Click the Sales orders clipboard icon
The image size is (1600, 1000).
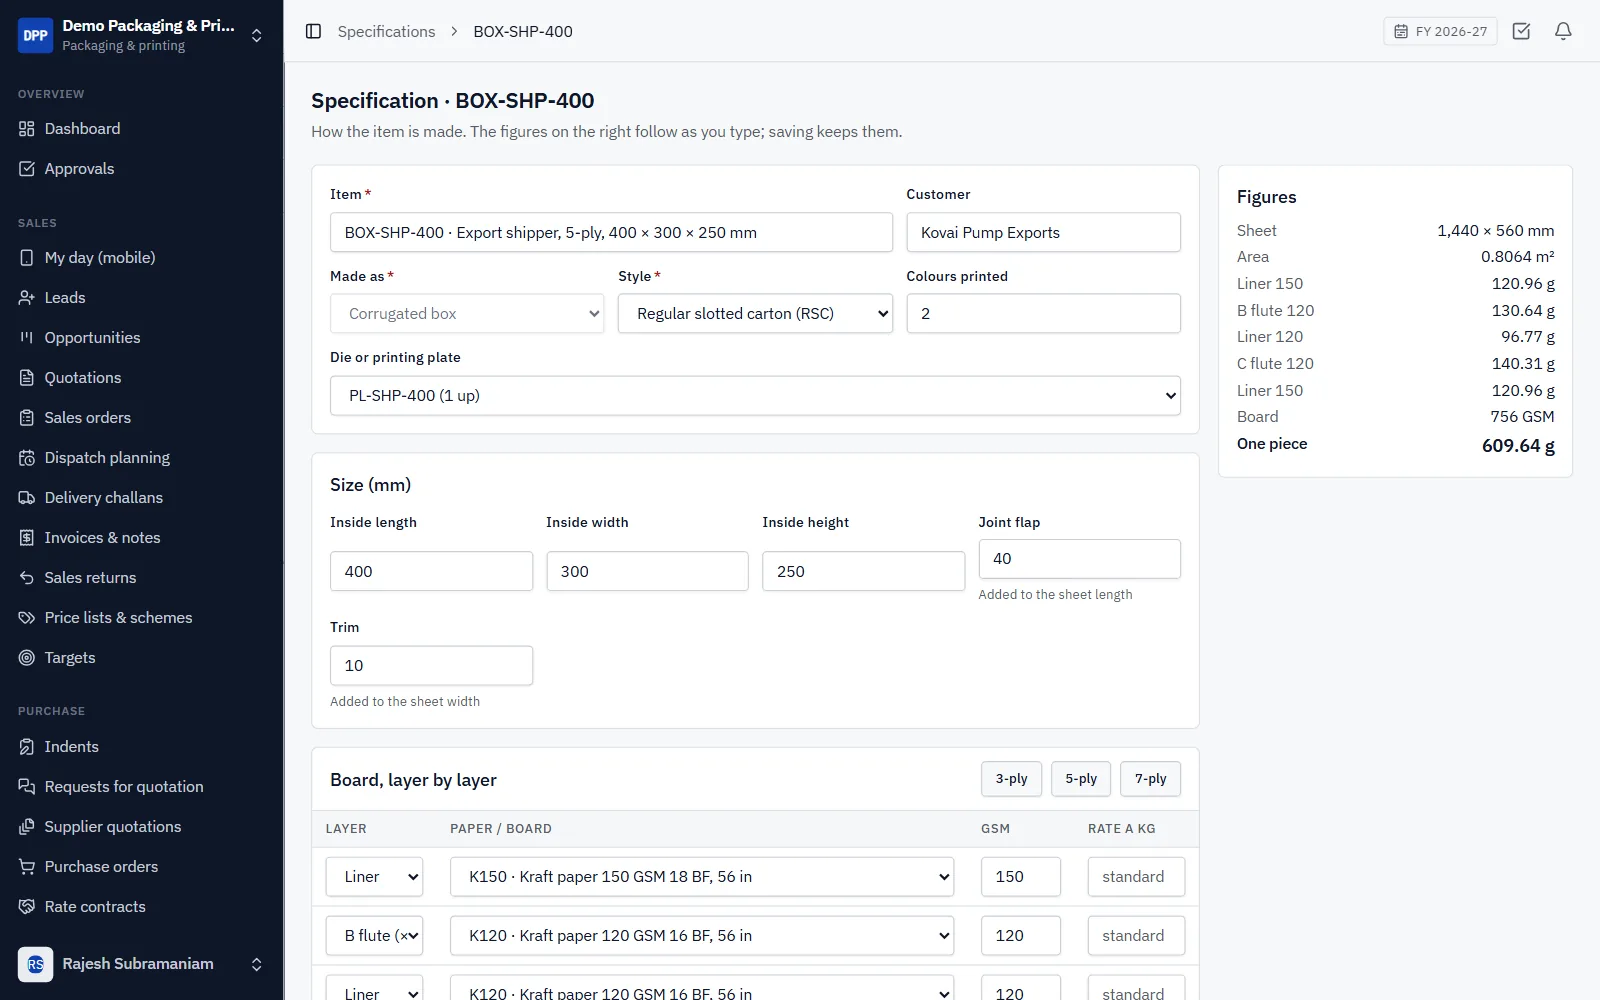(x=27, y=418)
